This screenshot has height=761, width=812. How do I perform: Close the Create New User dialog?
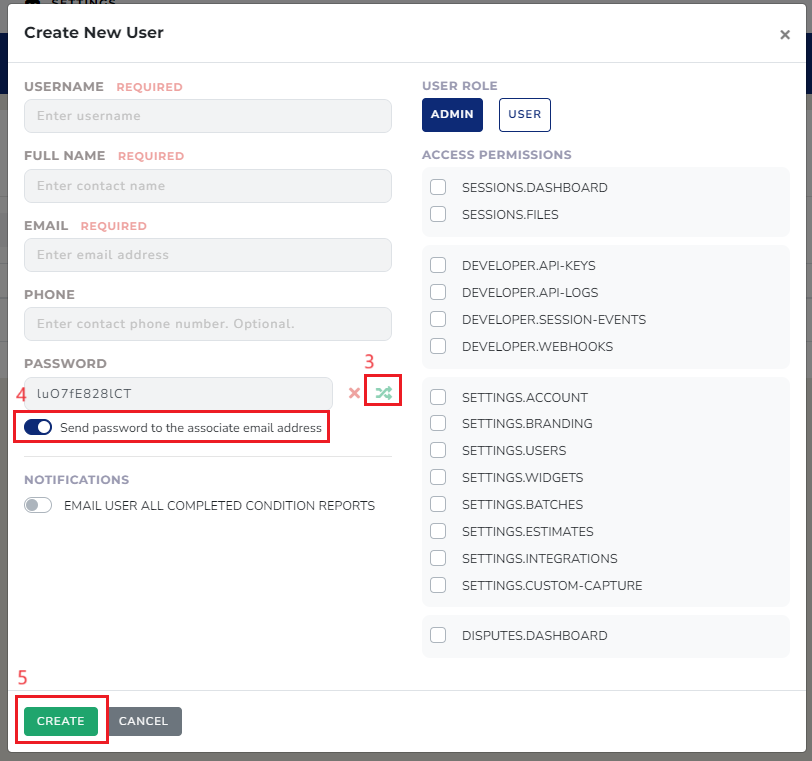785,35
